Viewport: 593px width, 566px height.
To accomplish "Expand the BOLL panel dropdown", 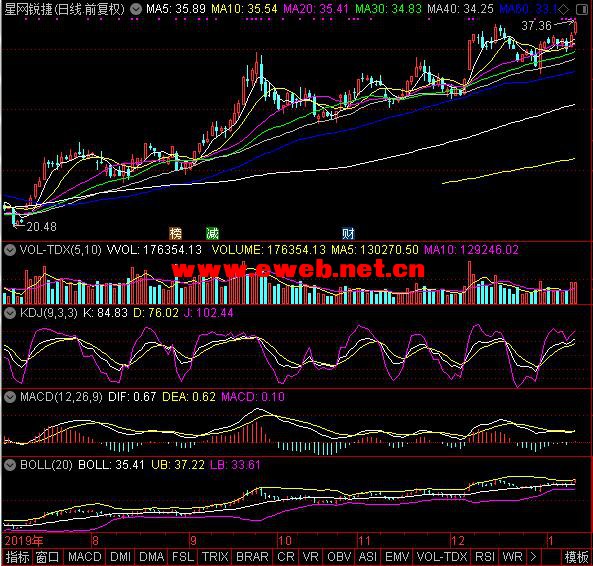I will coord(10,465).
